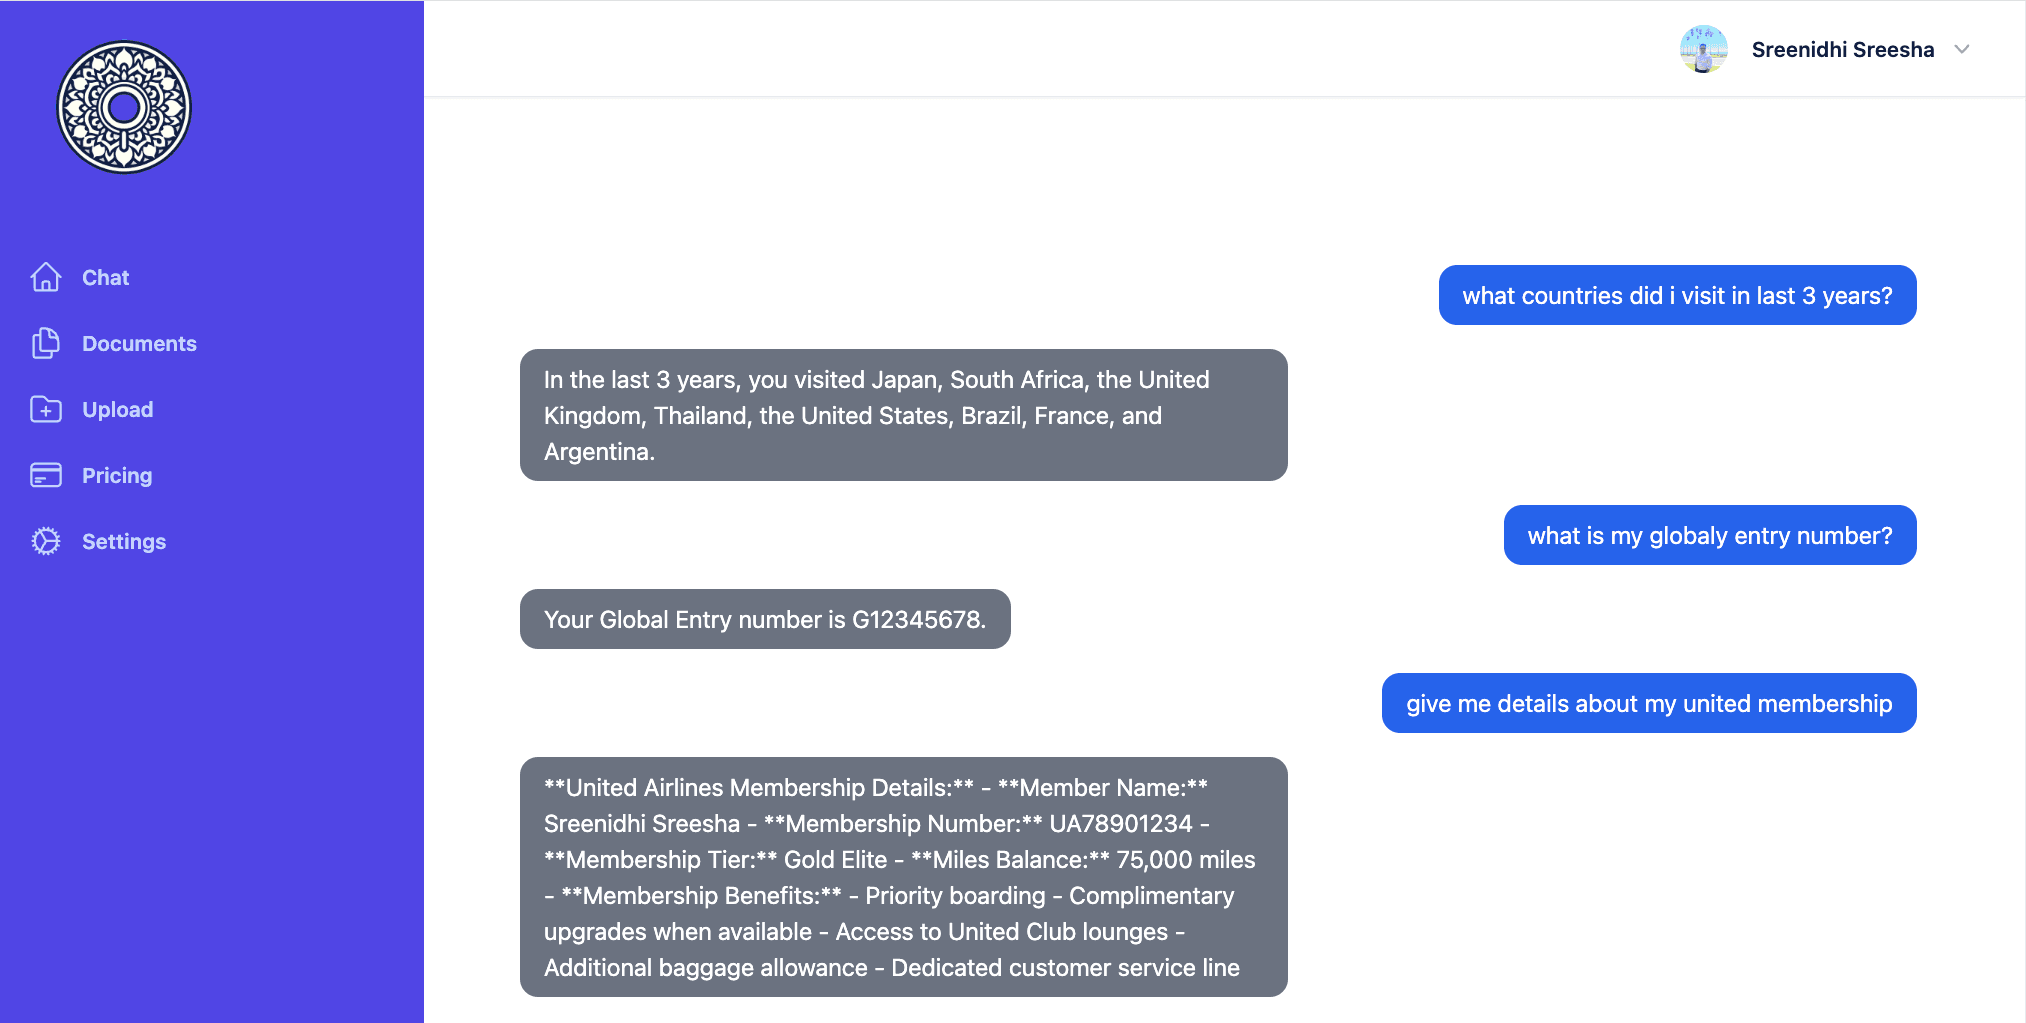Click the Settings gear icon
This screenshot has width=2026, height=1023.
point(46,541)
